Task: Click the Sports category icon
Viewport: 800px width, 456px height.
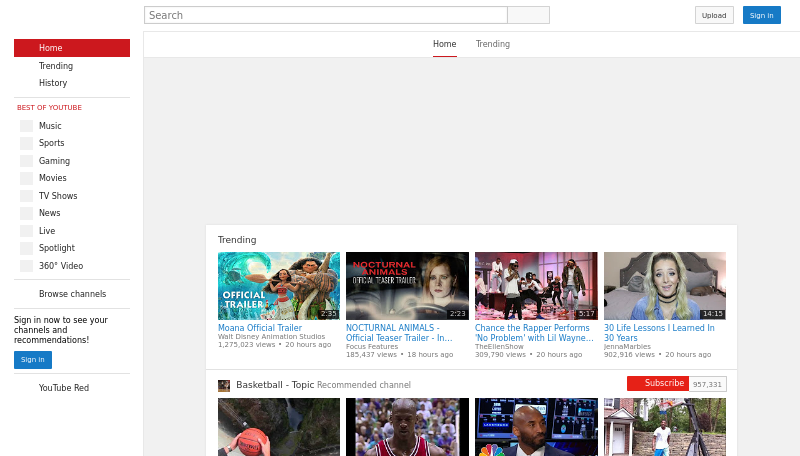Action: [26, 143]
